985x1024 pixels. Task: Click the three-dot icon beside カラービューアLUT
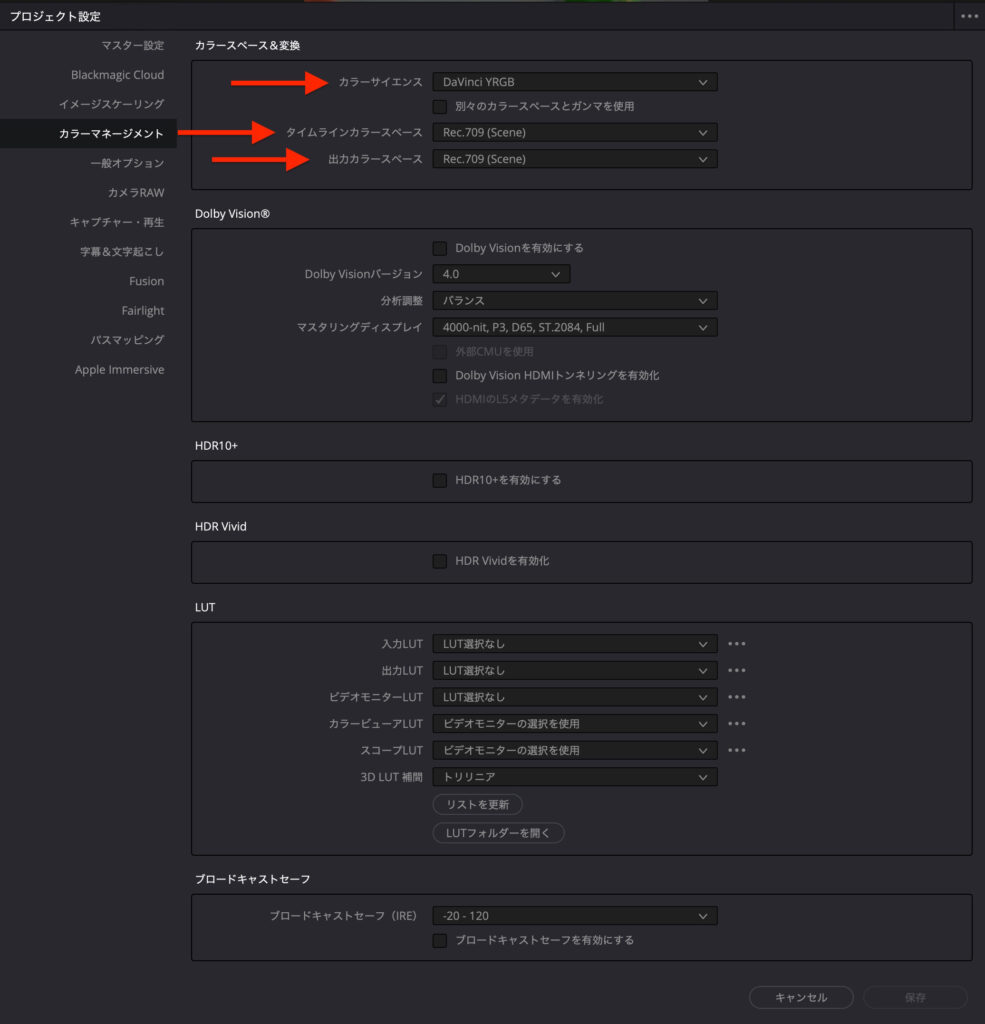click(x=737, y=724)
